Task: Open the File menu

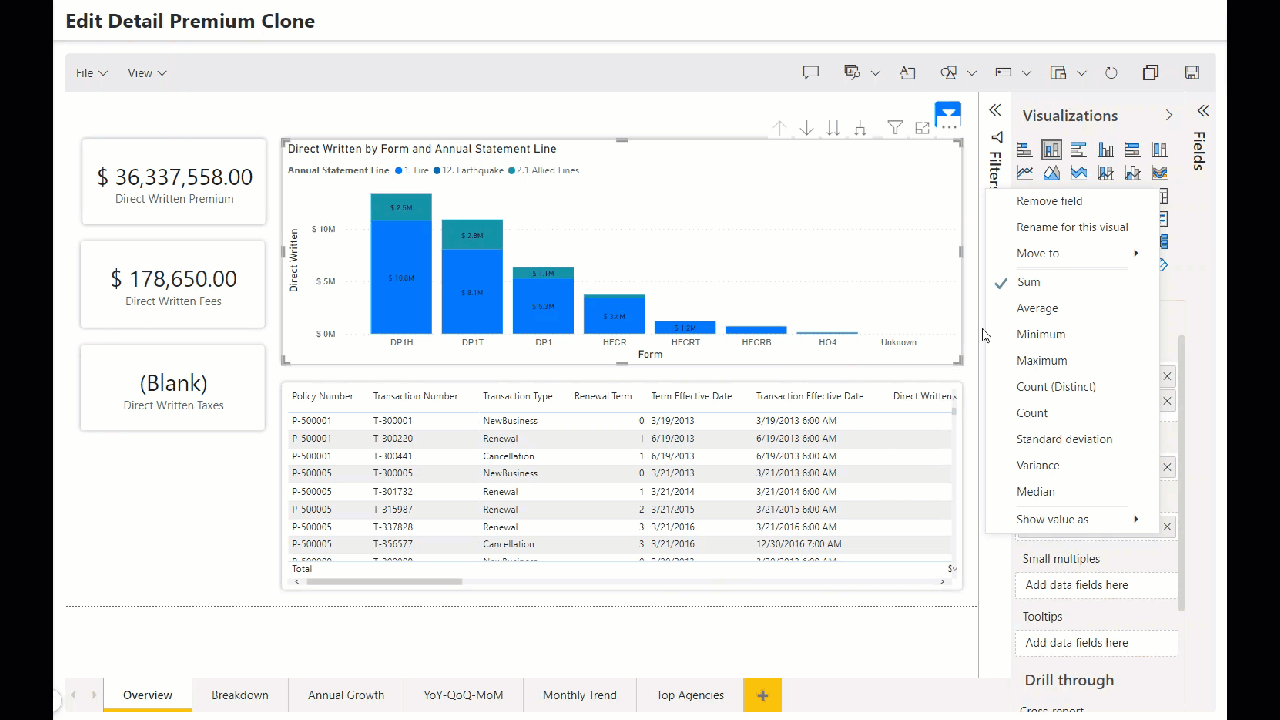Action: click(x=91, y=73)
